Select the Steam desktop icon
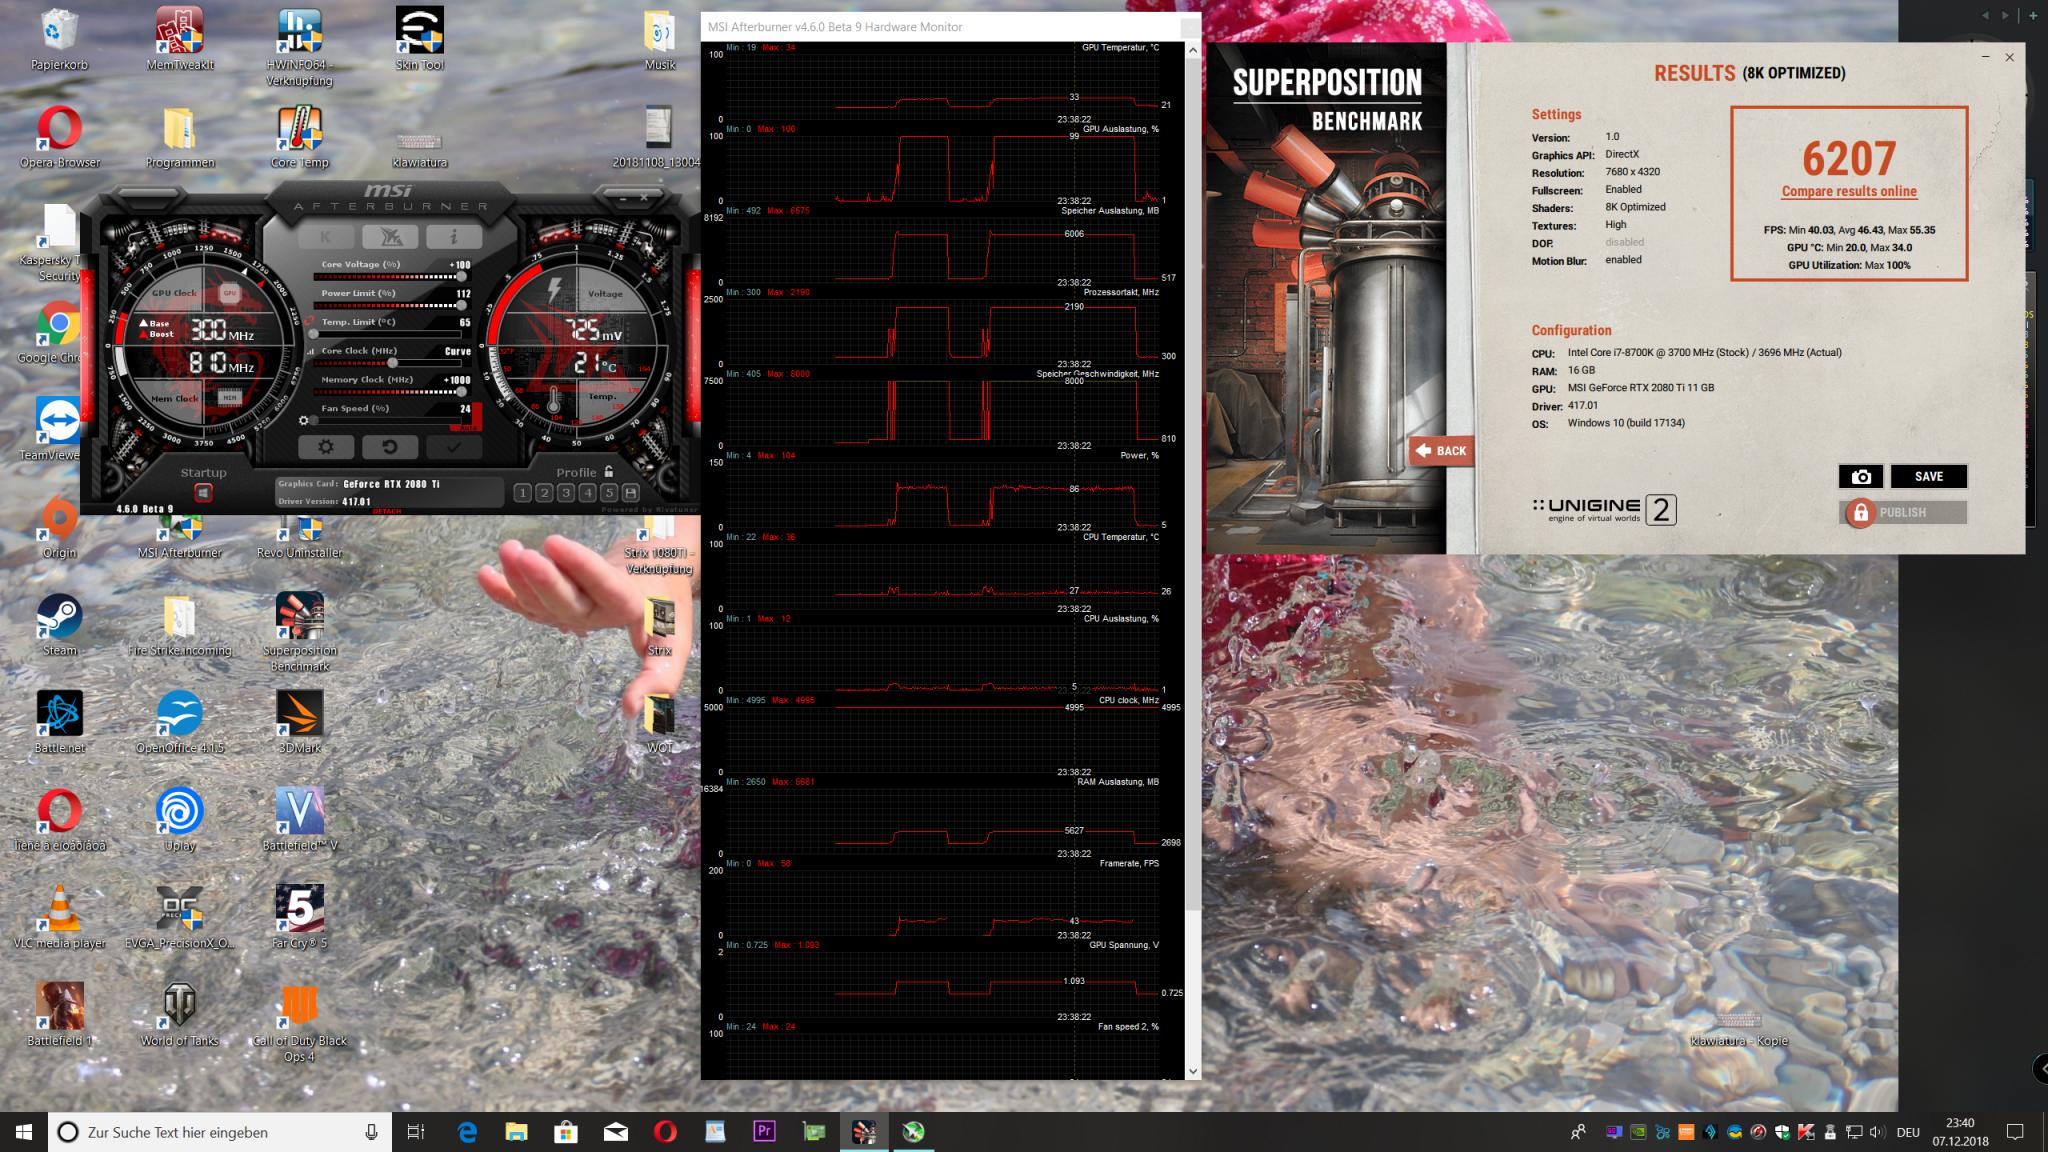 pos(59,625)
